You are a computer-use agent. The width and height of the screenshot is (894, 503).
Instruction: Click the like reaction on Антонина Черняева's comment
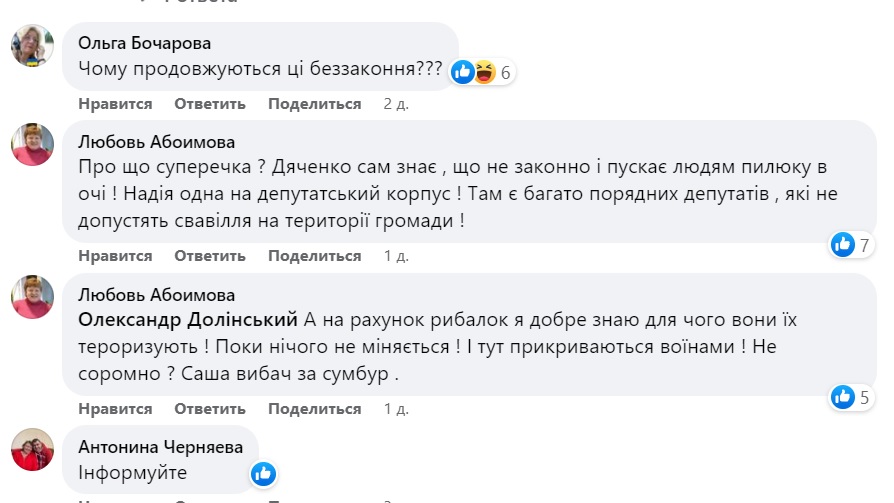coord(263,473)
